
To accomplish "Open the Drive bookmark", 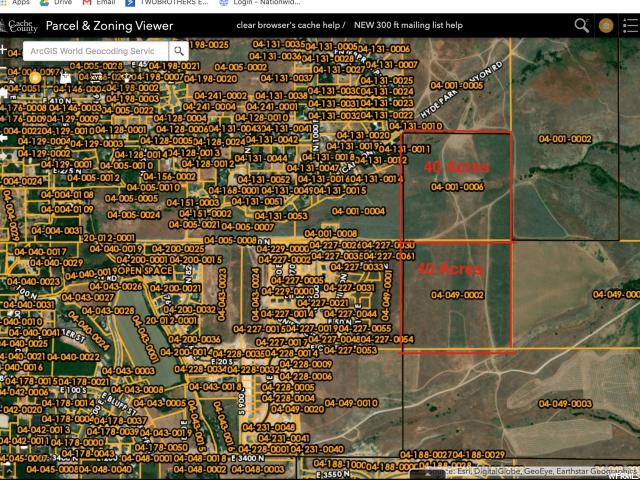I will click(57, 2).
